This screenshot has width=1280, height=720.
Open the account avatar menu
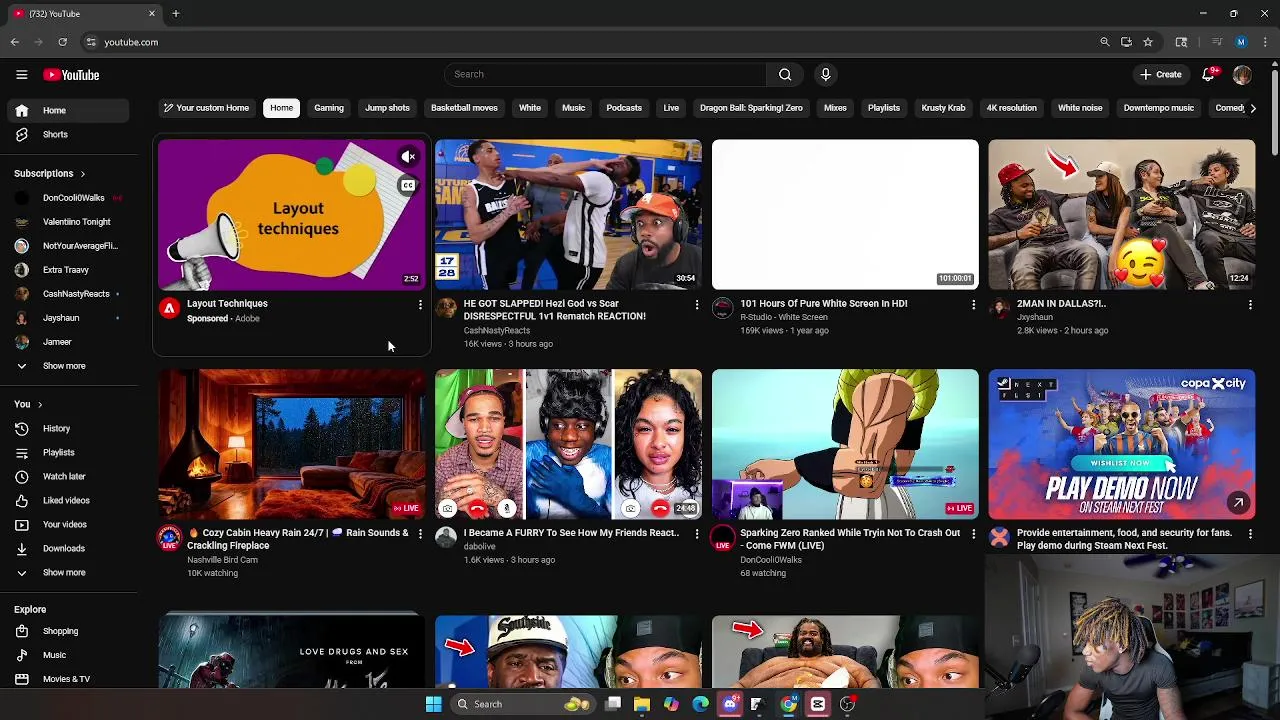click(x=1242, y=74)
